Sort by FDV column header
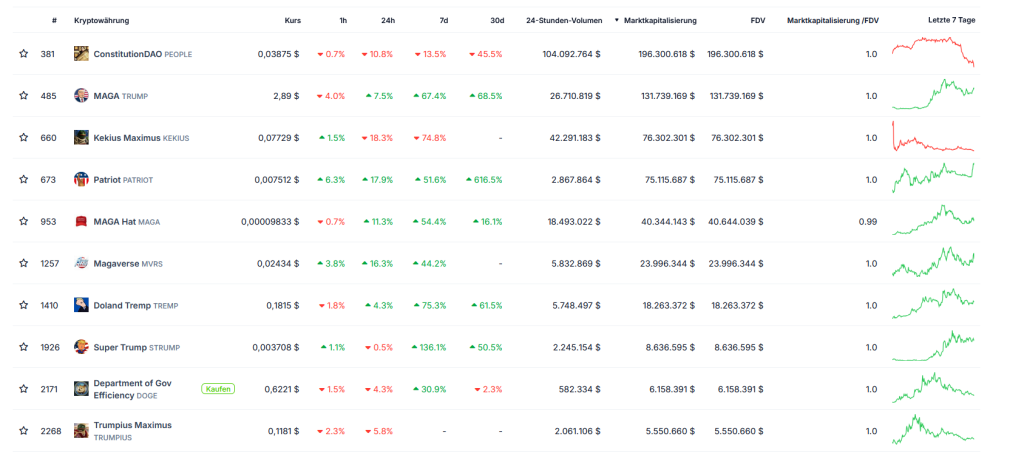This screenshot has height=453, width=1024. [758, 20]
